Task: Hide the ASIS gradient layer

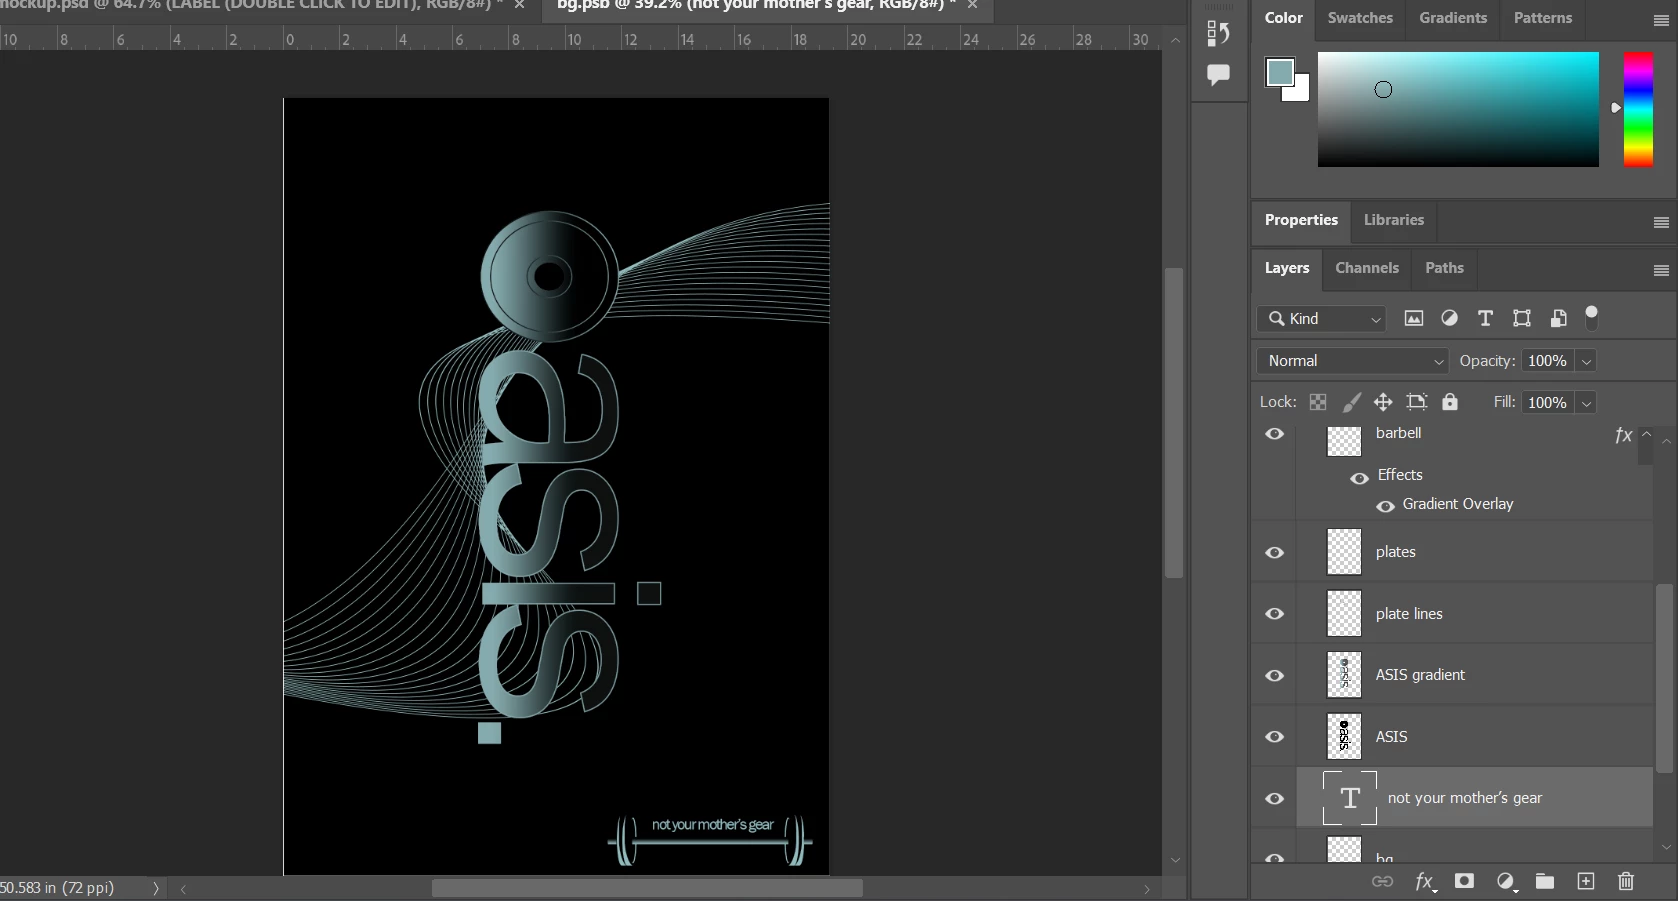Action: tap(1275, 676)
